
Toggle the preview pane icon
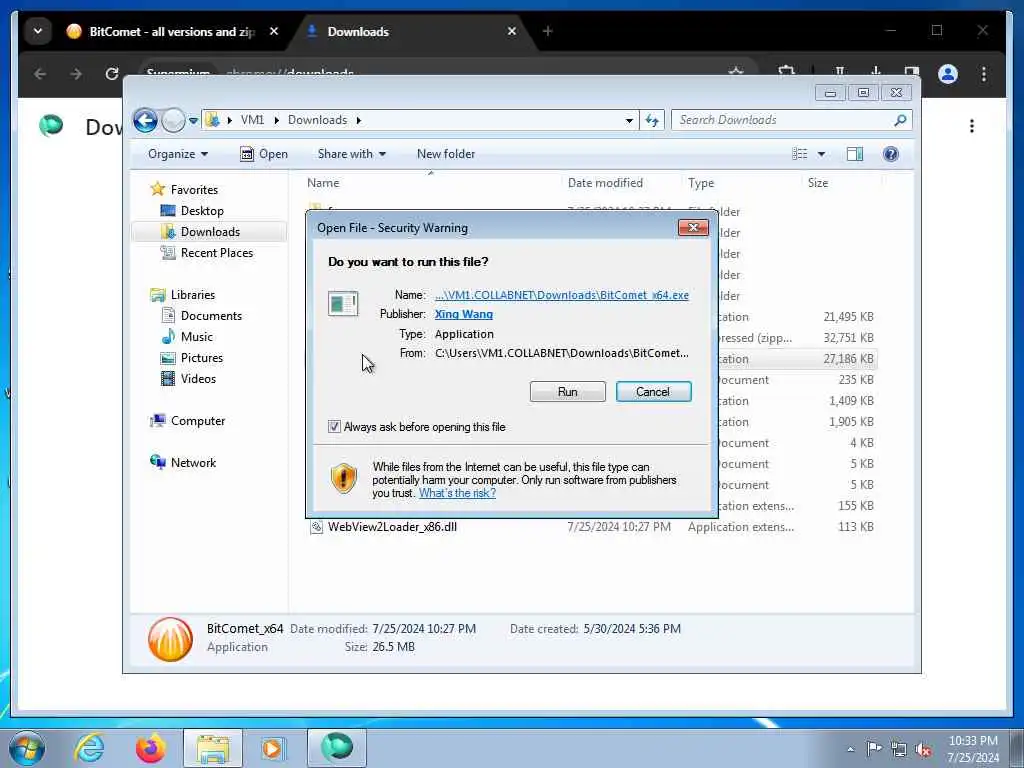855,154
